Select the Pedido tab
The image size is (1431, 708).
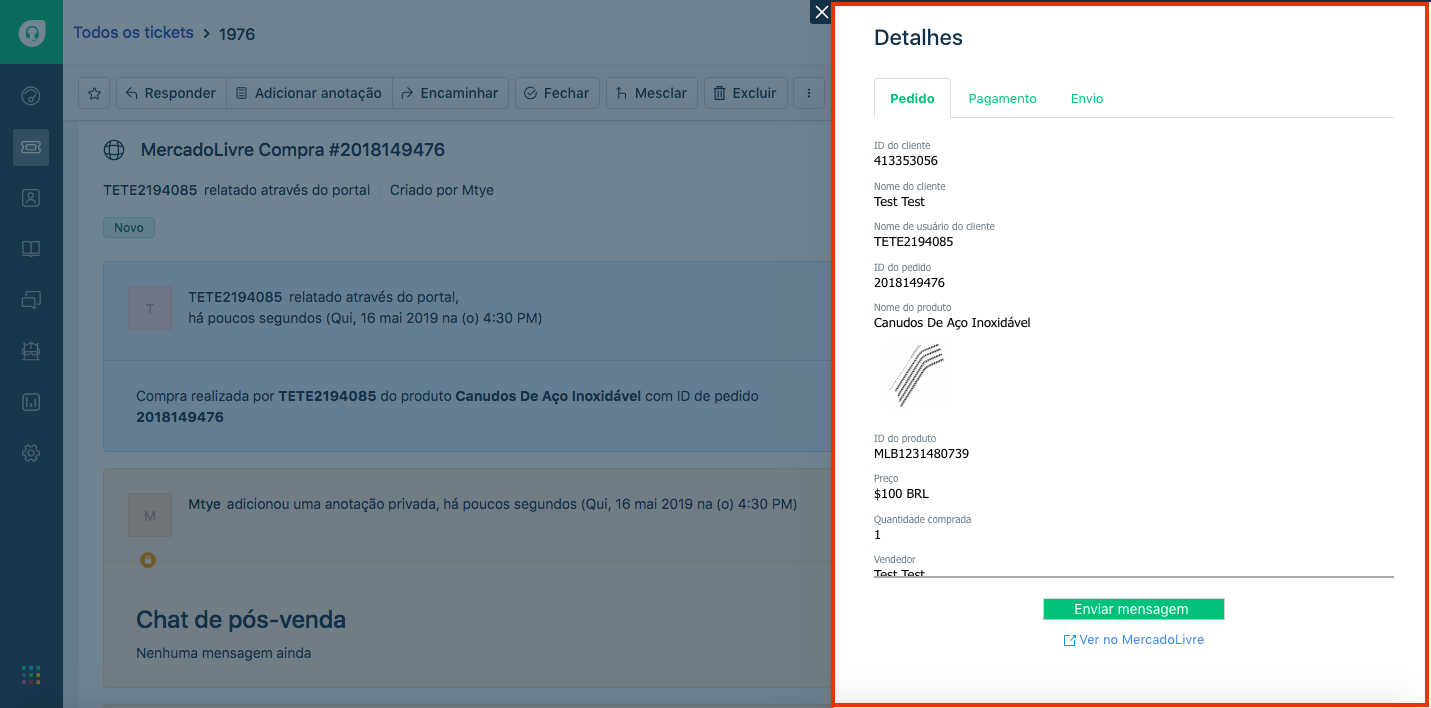click(912, 98)
